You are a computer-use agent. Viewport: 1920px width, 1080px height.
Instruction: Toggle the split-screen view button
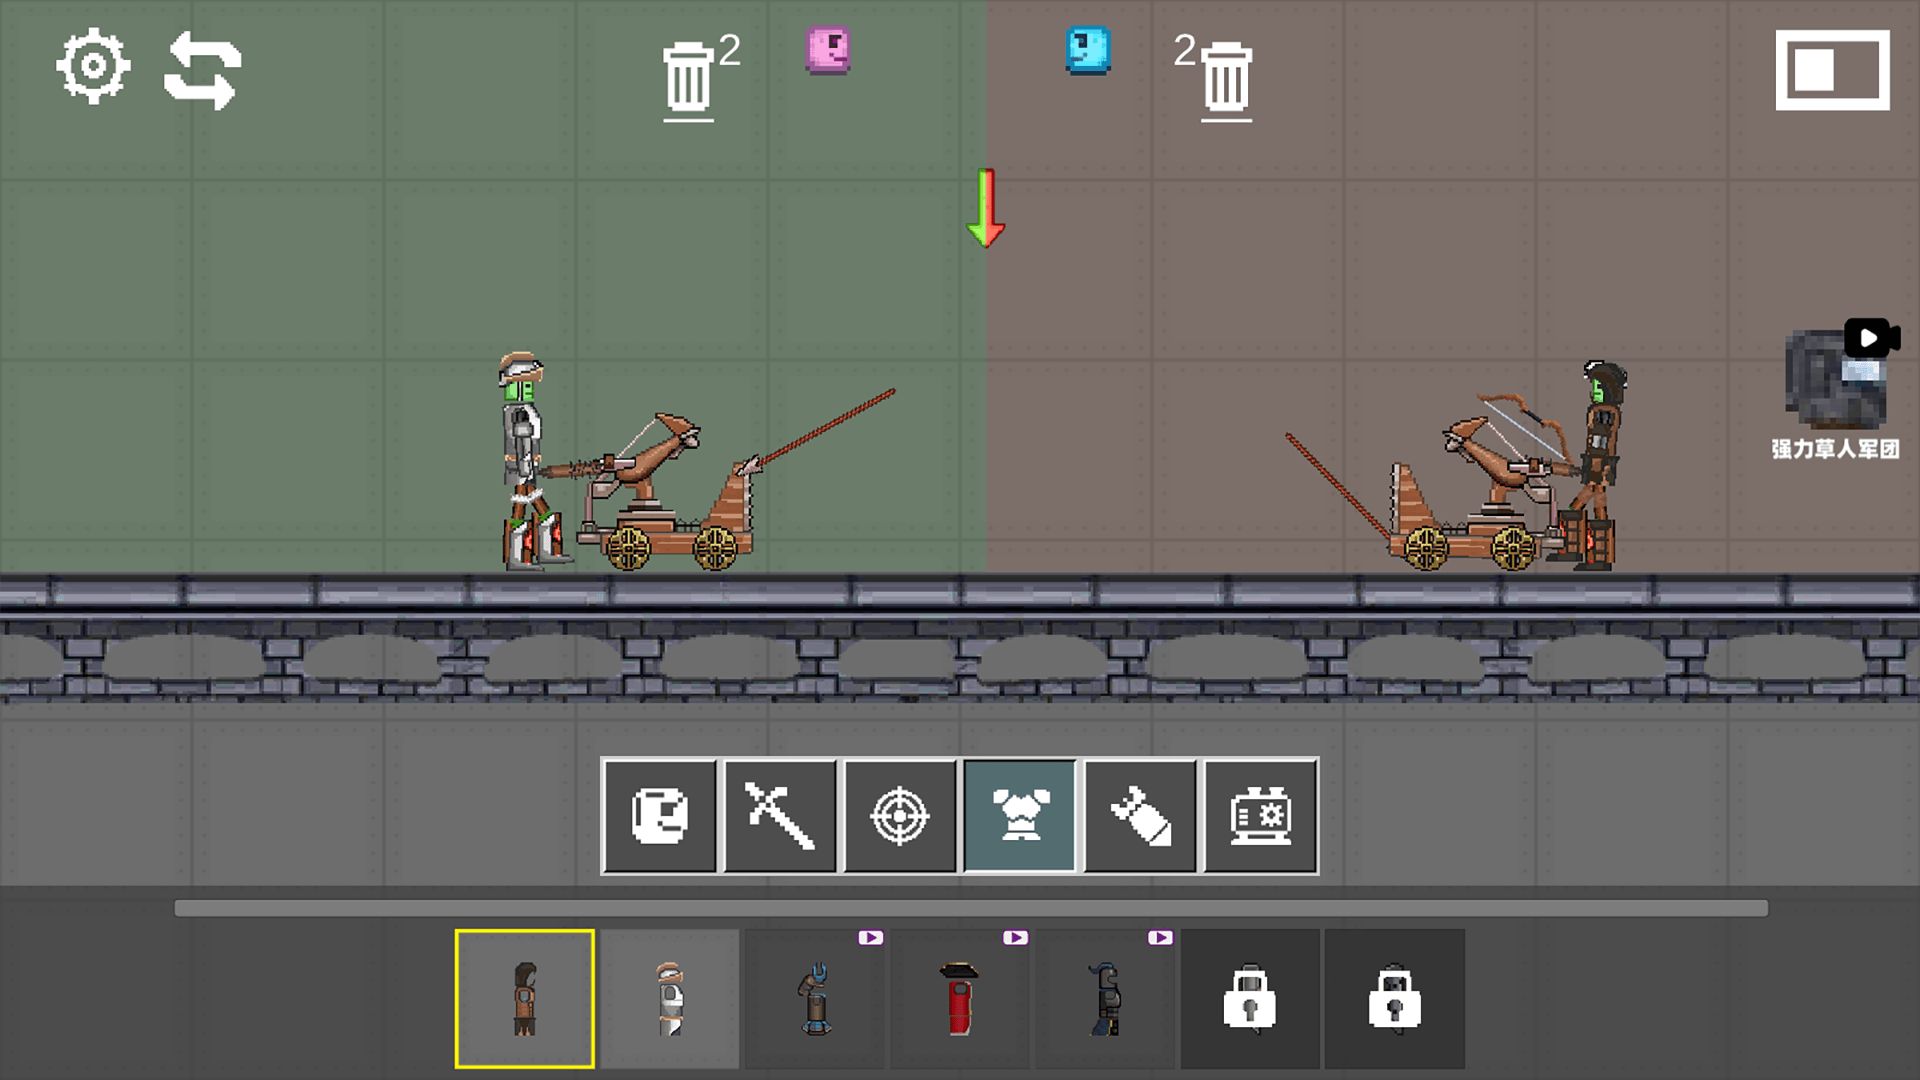pos(1832,70)
